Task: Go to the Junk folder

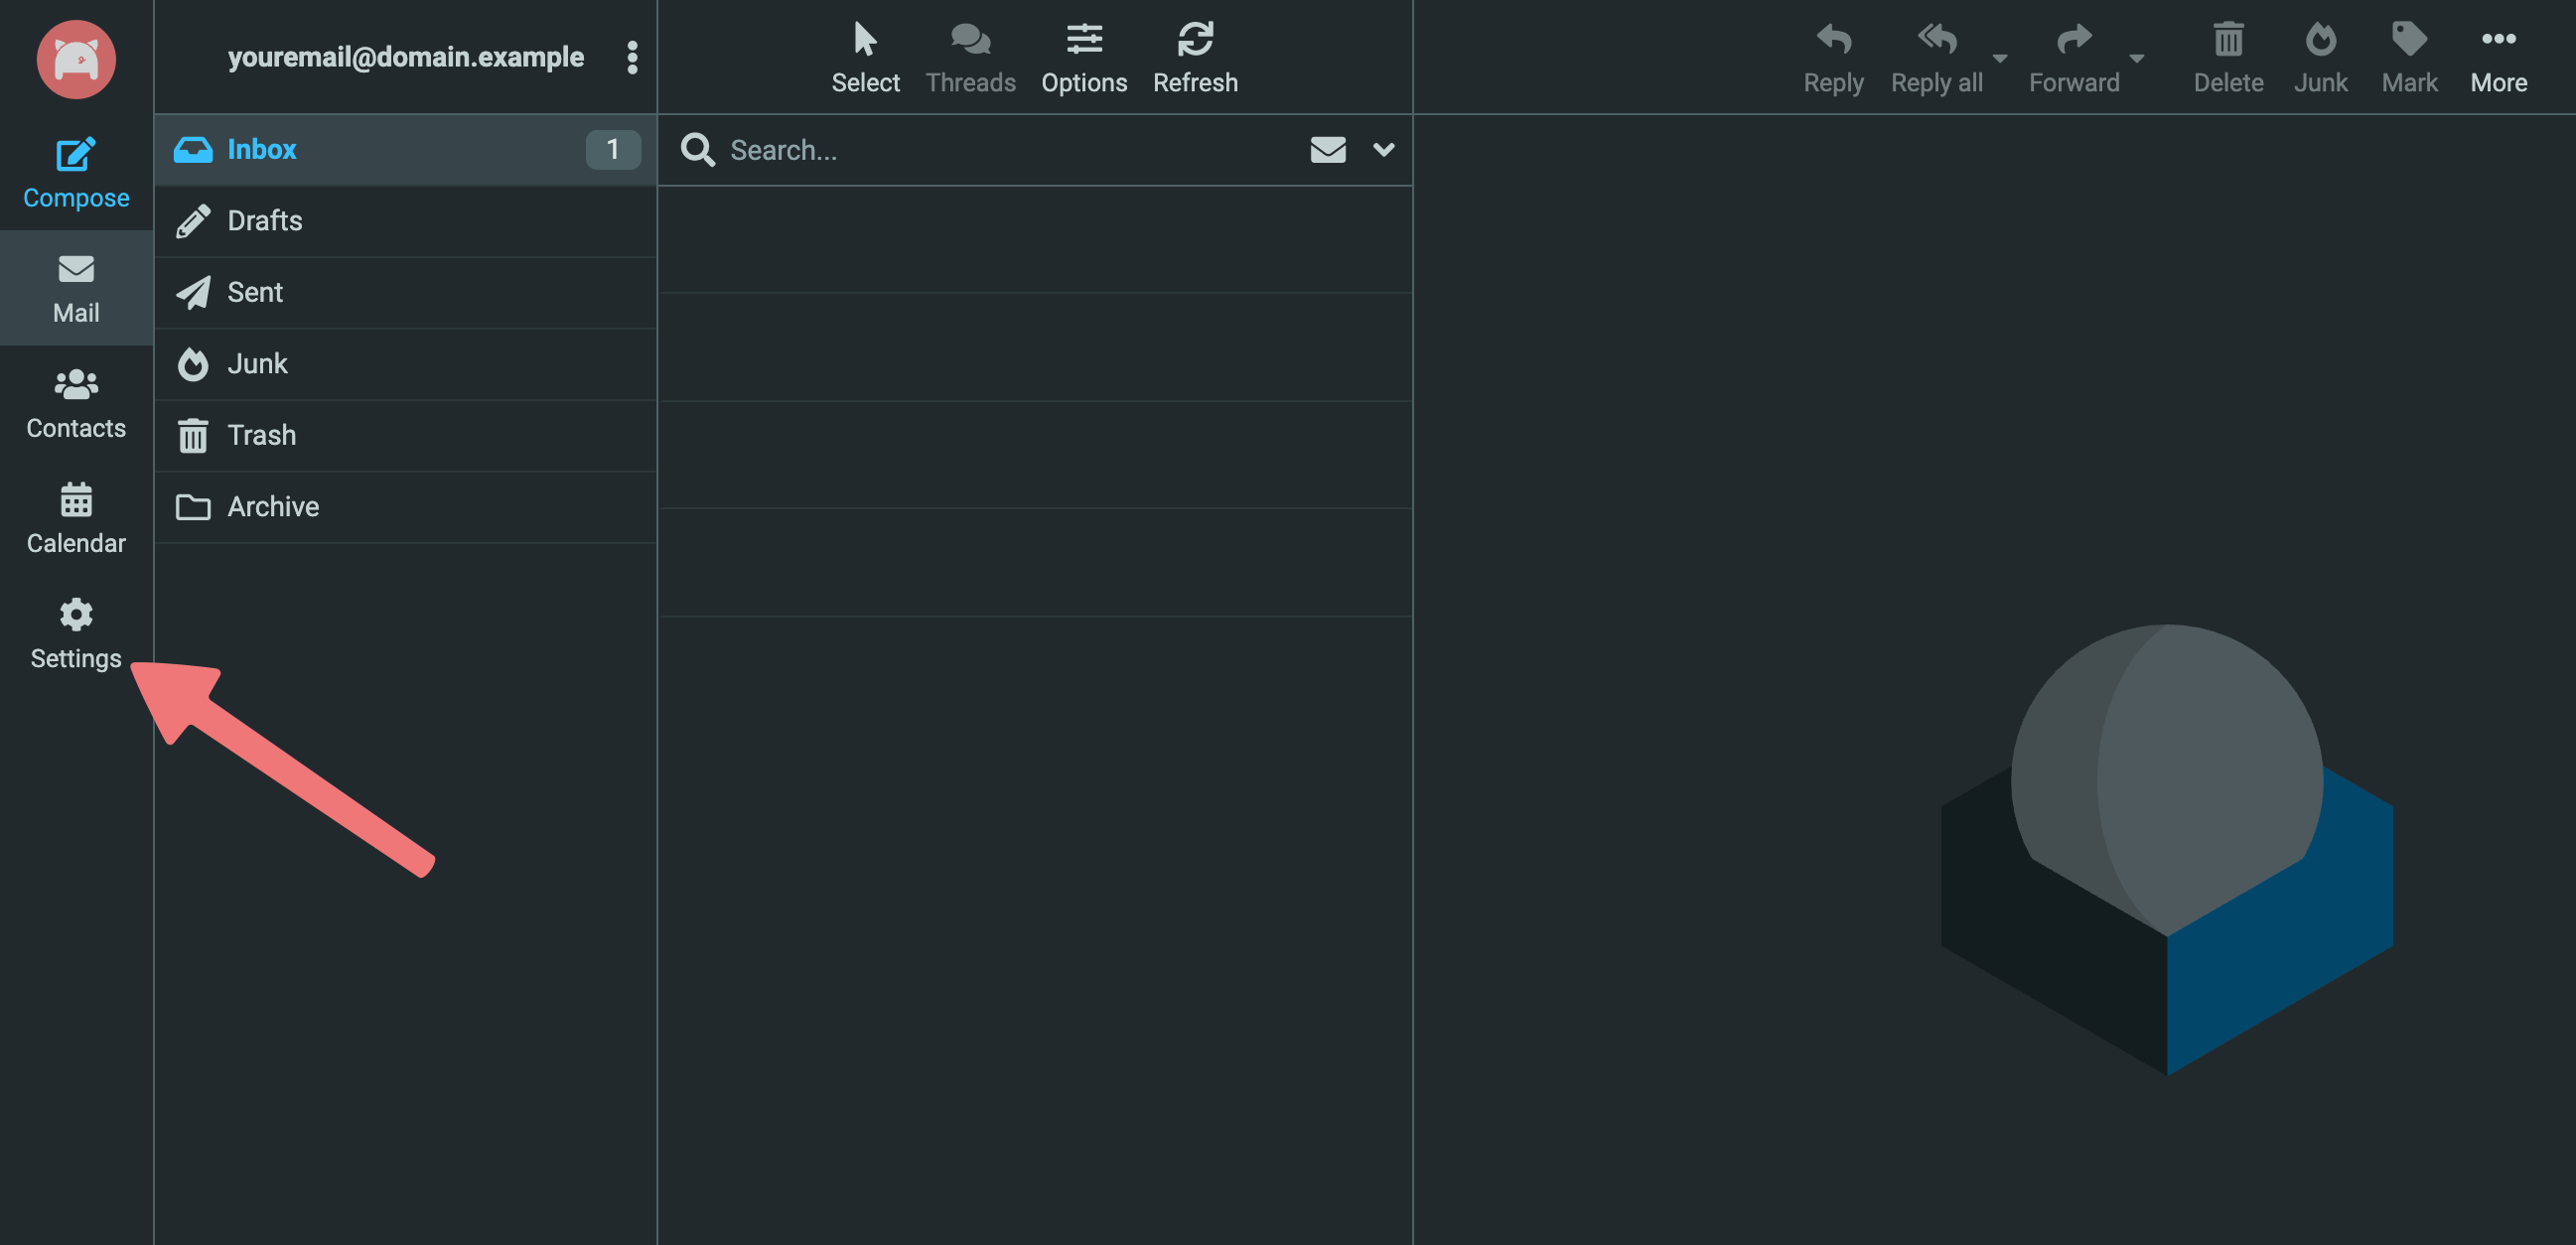Action: 257,364
